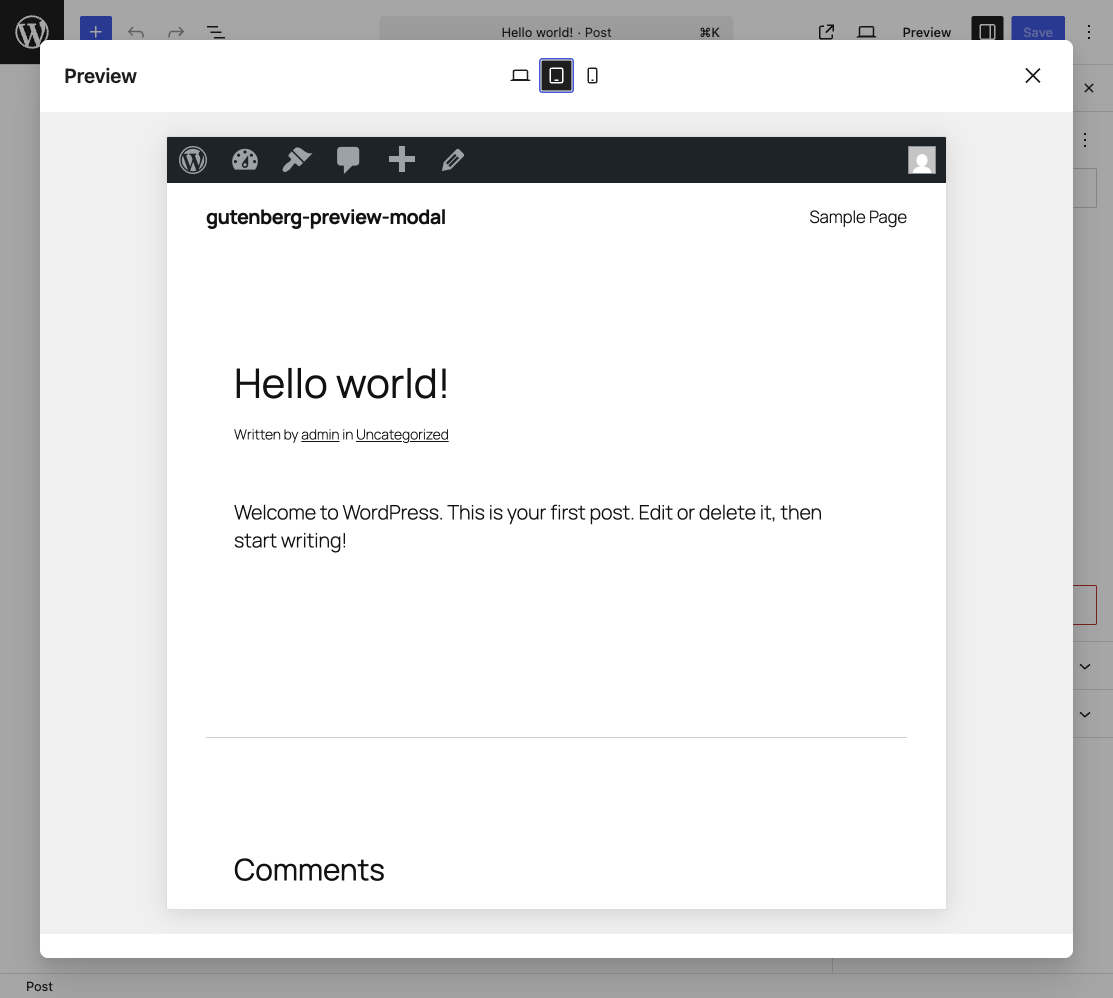Open the Document Overview list icon
The width and height of the screenshot is (1113, 998).
[x=215, y=32]
